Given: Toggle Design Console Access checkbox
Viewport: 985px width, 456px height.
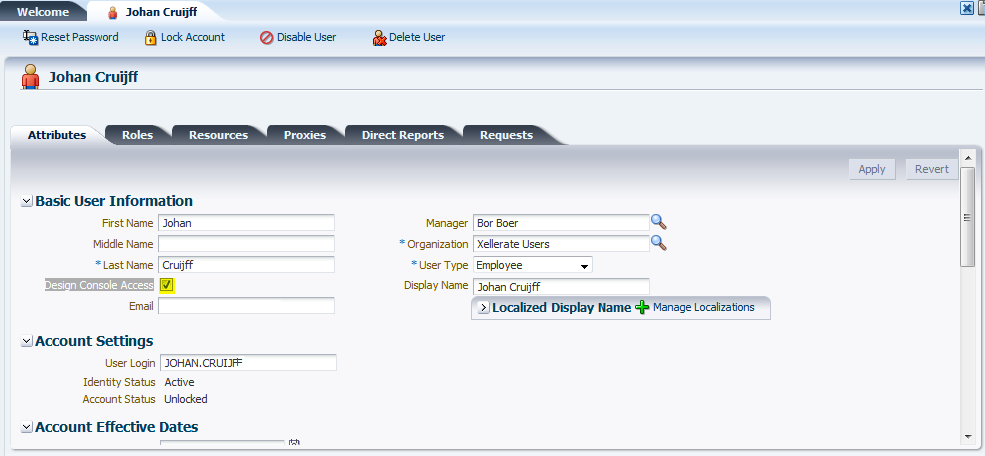Looking at the screenshot, I should (166, 285).
